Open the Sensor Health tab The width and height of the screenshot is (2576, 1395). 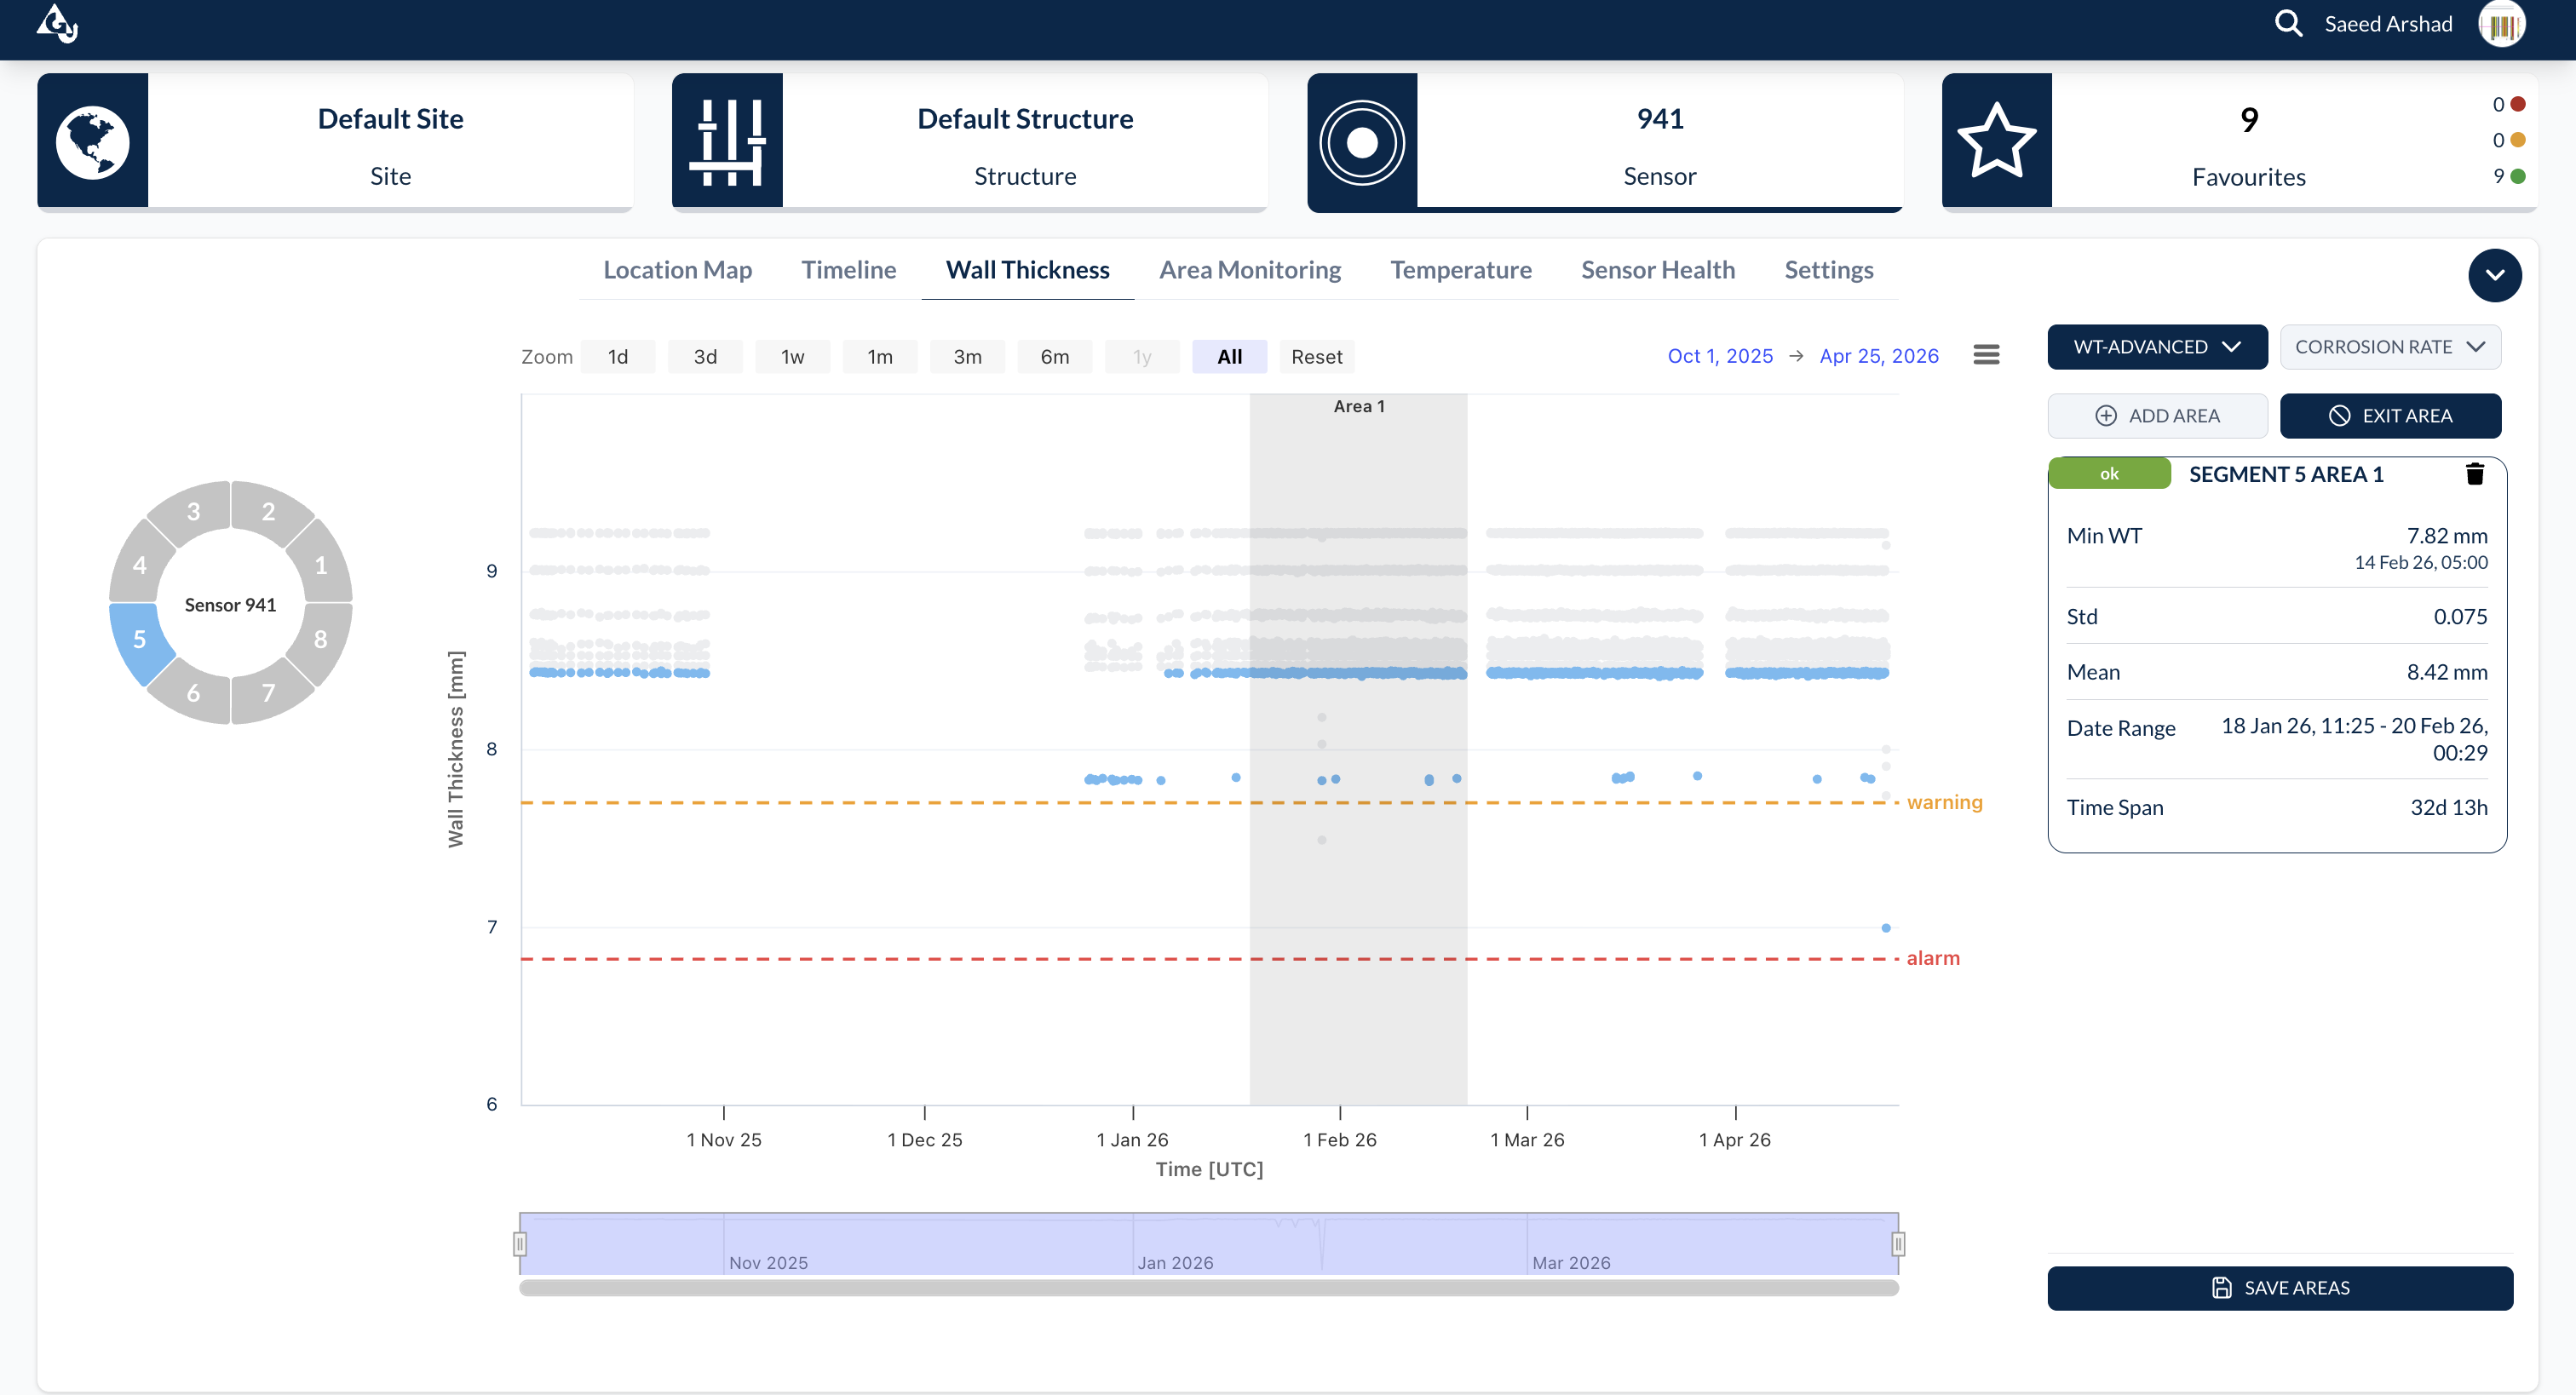(1657, 270)
